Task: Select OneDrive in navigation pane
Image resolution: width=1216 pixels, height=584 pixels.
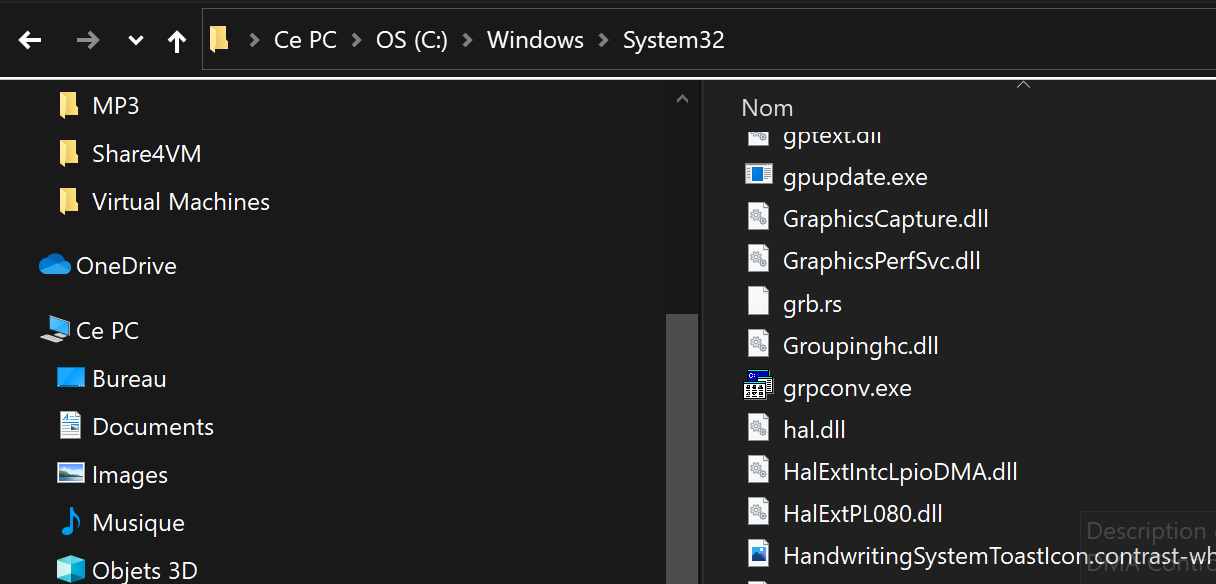Action: click(126, 265)
